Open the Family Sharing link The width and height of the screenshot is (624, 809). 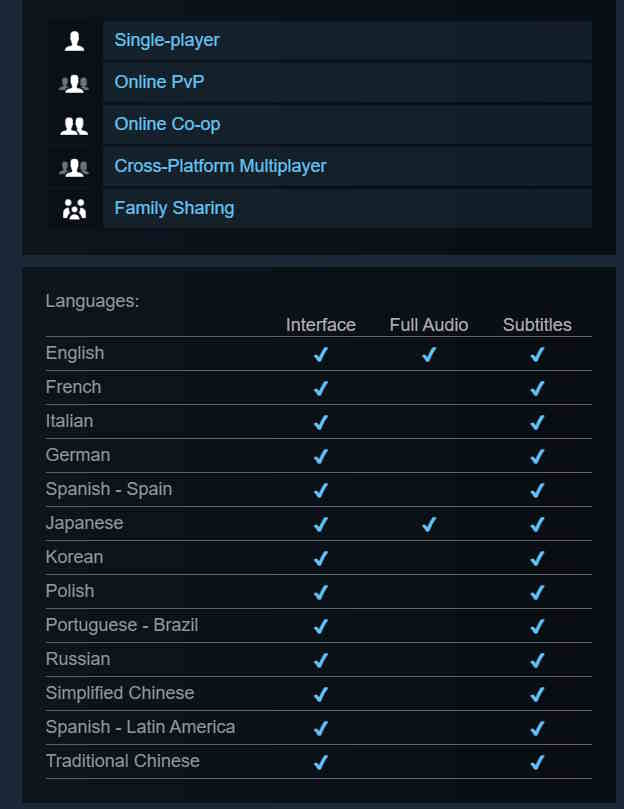pos(174,209)
